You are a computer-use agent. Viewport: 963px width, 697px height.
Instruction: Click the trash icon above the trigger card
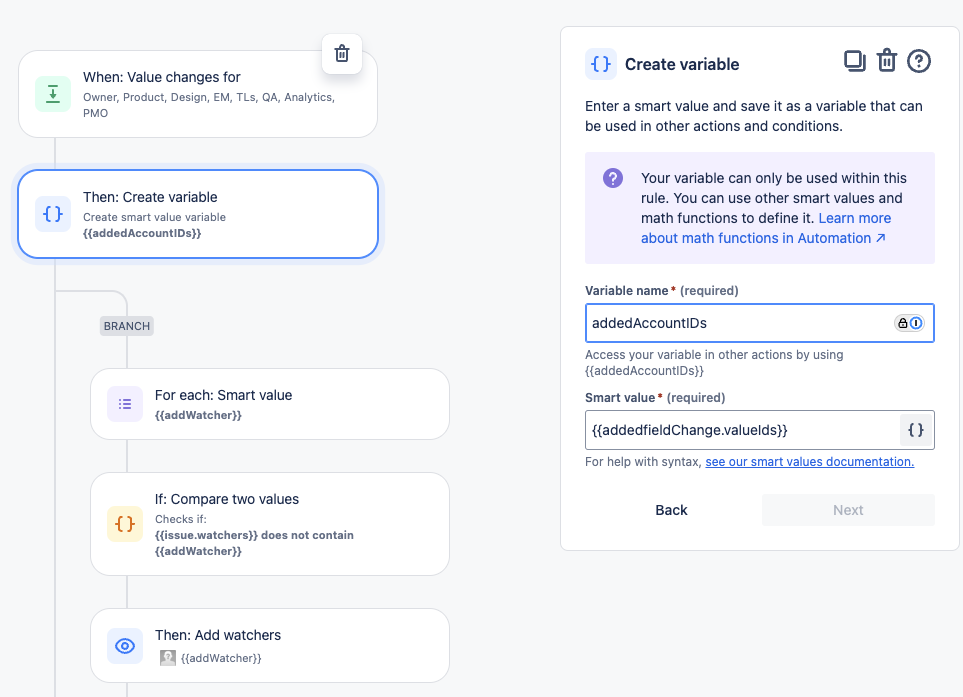pyautogui.click(x=341, y=53)
